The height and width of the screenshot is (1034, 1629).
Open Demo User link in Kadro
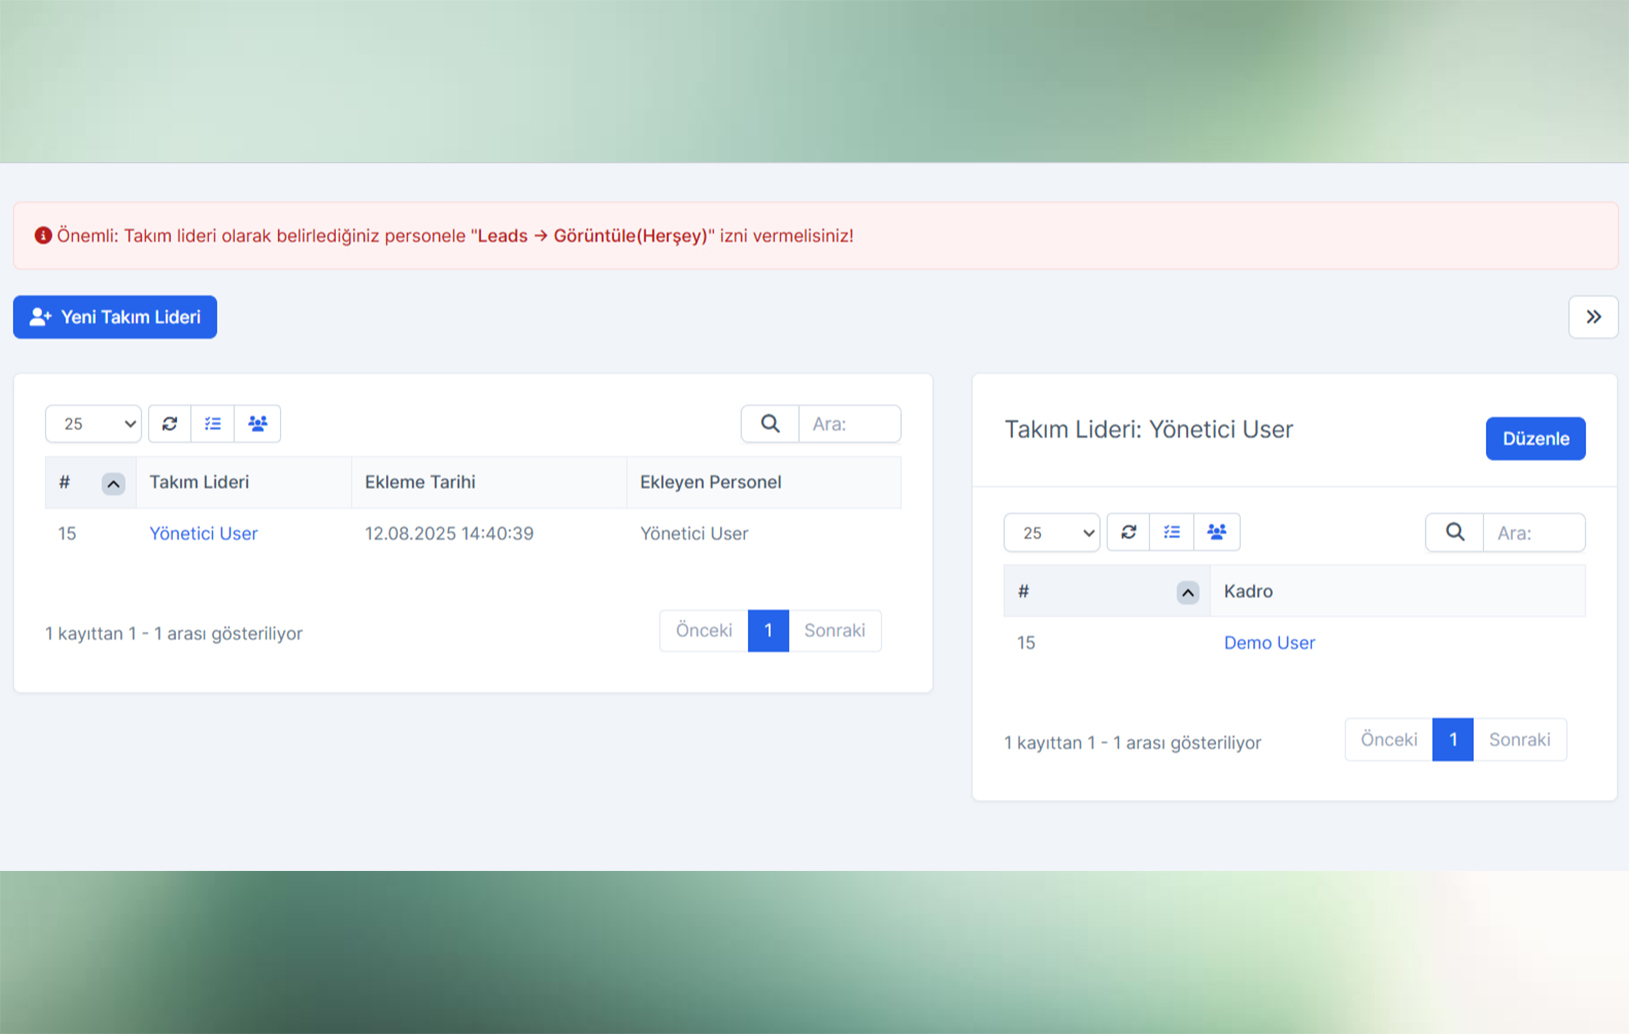pyautogui.click(x=1269, y=643)
